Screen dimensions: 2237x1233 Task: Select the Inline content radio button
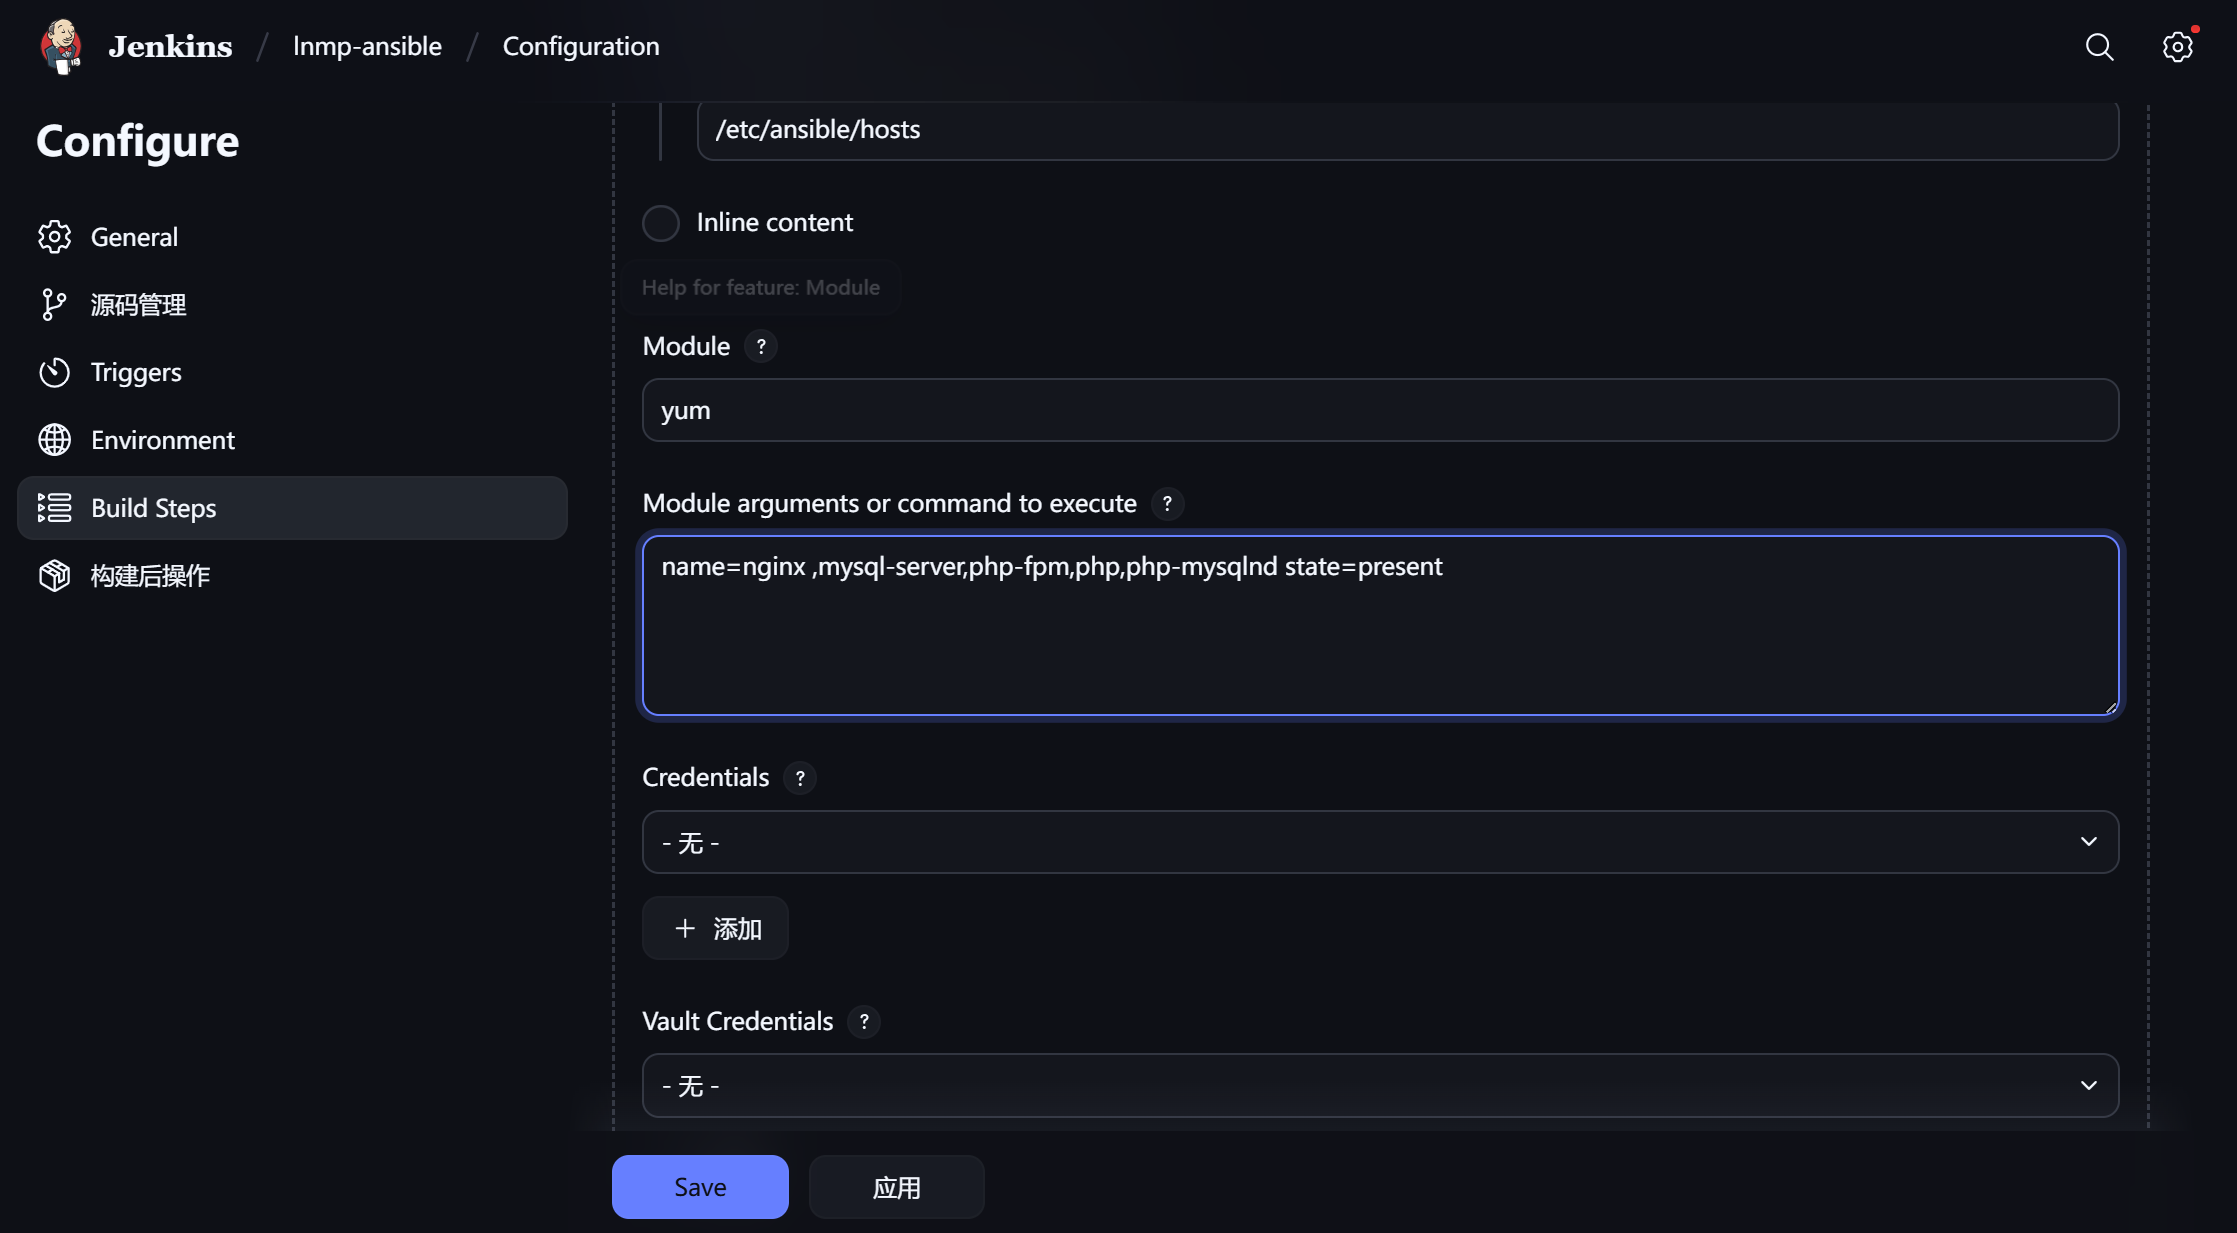pyautogui.click(x=661, y=223)
